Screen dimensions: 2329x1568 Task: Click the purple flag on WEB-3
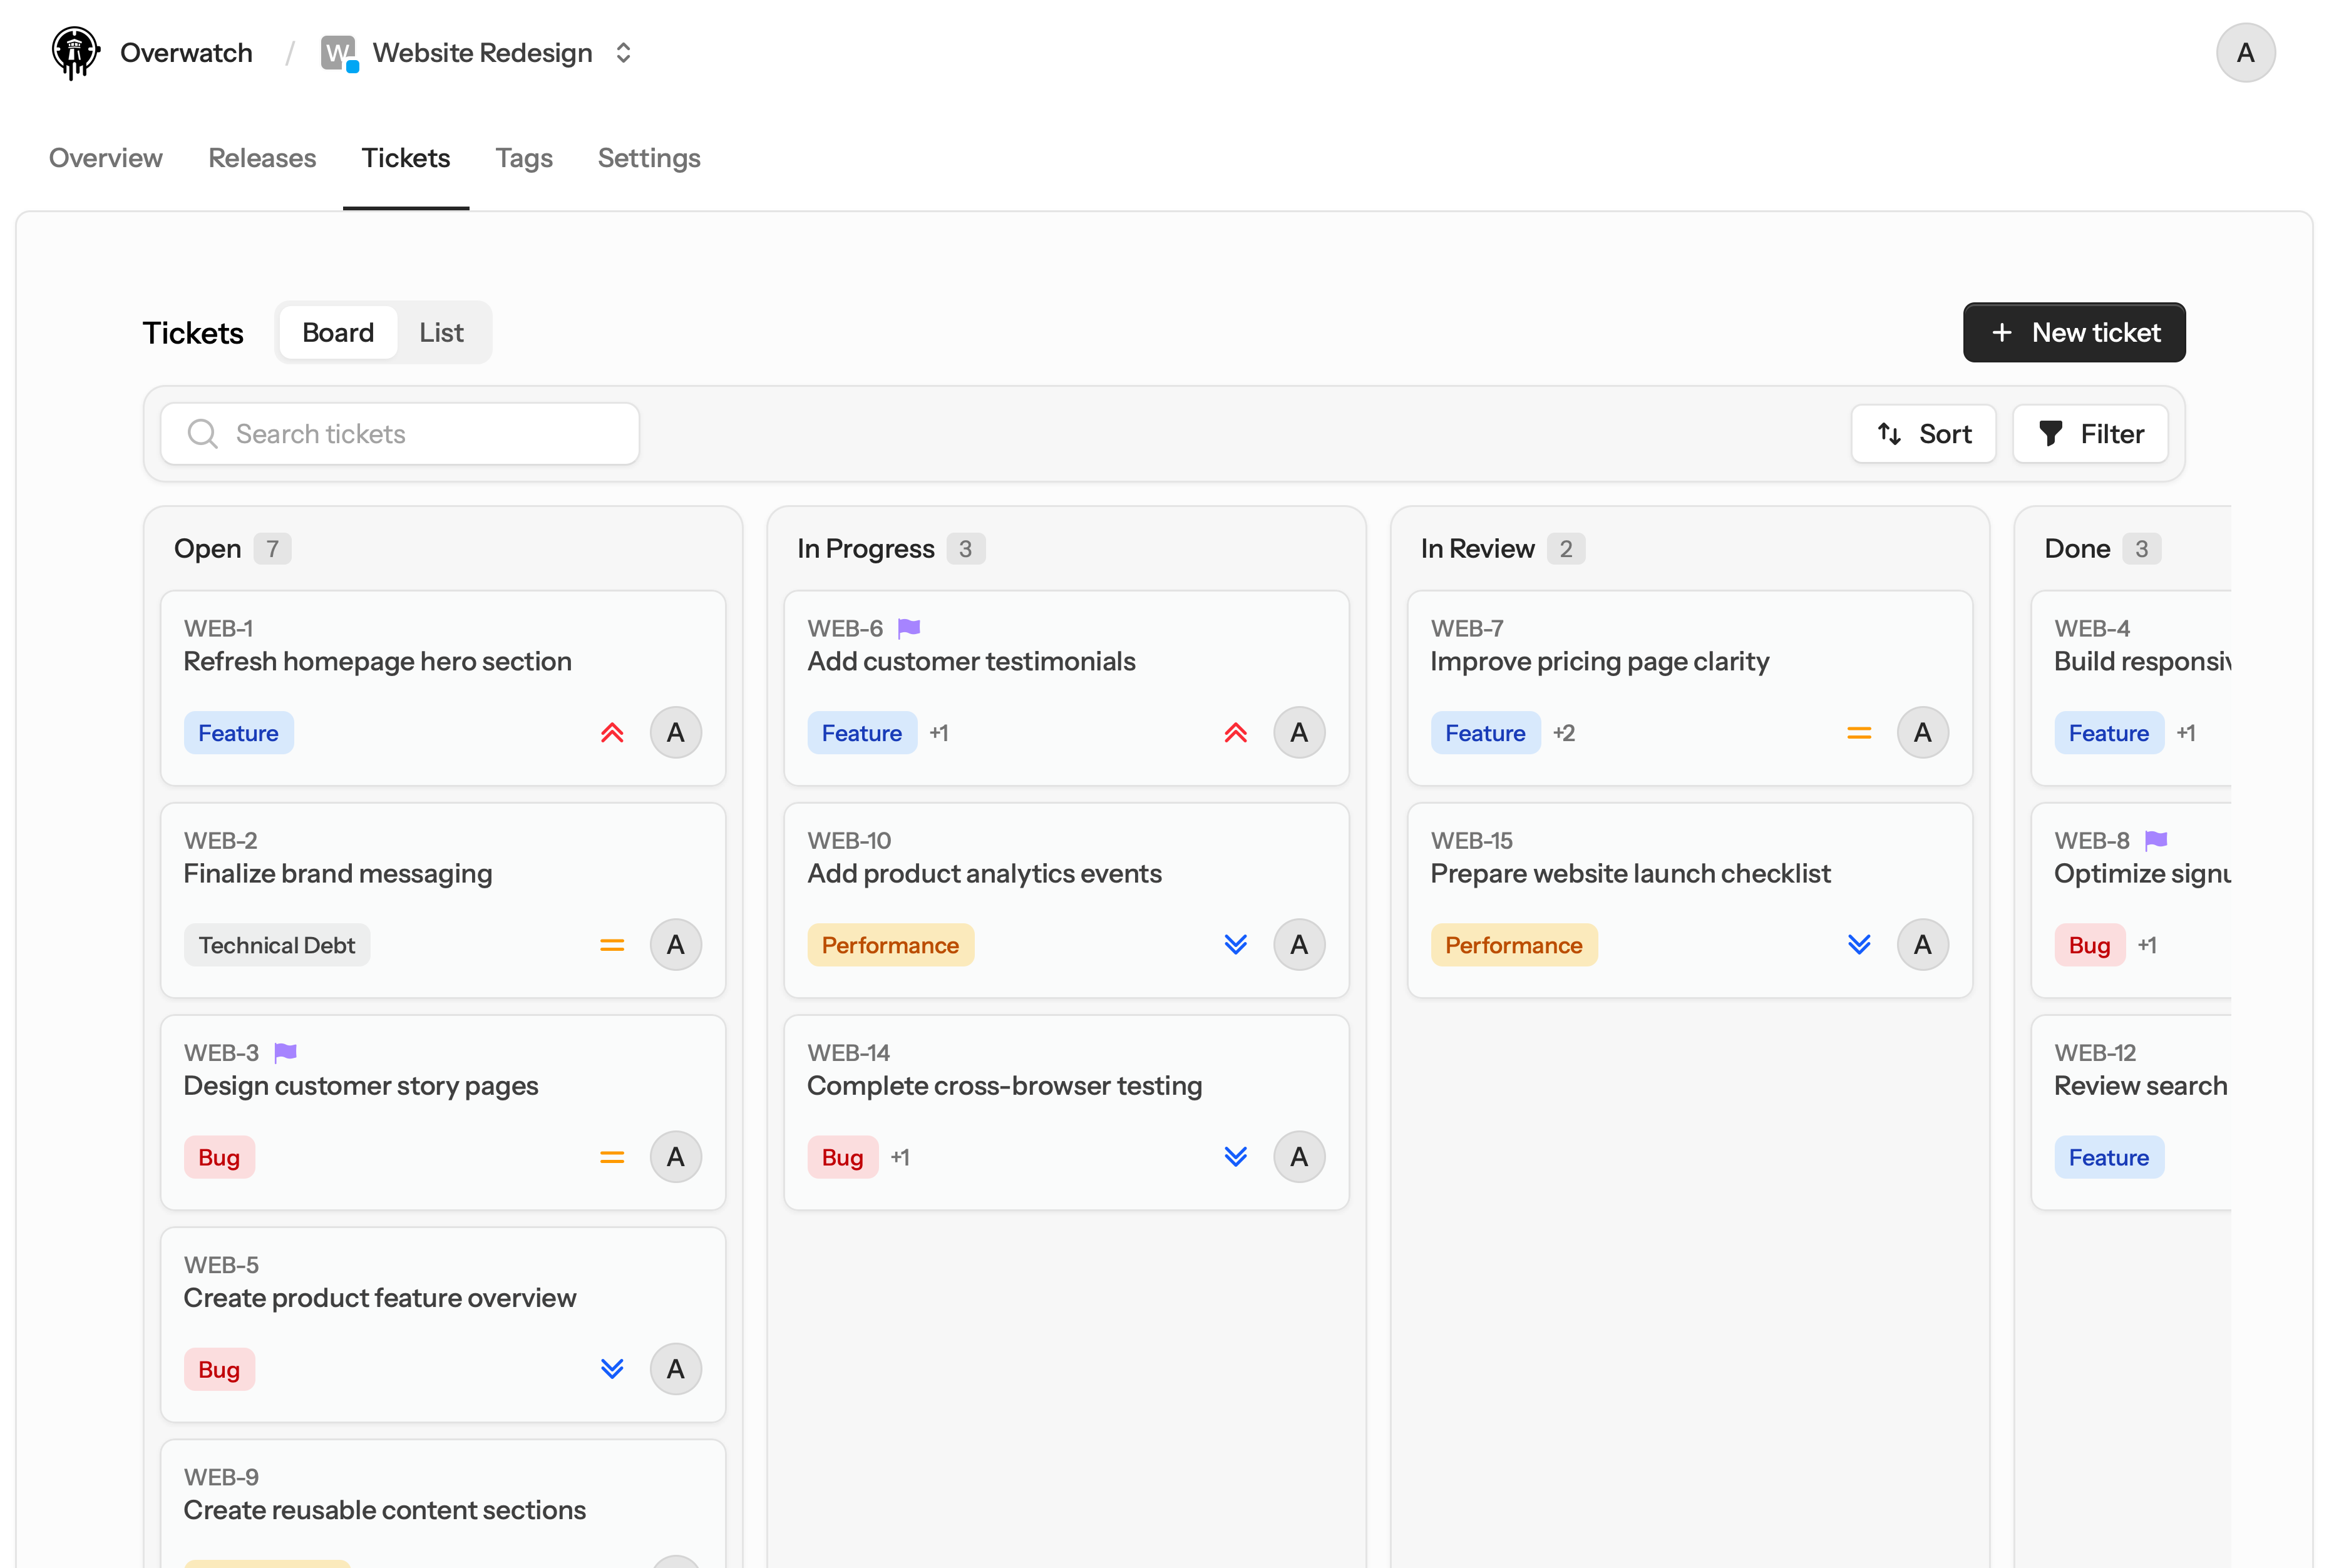click(x=286, y=1052)
